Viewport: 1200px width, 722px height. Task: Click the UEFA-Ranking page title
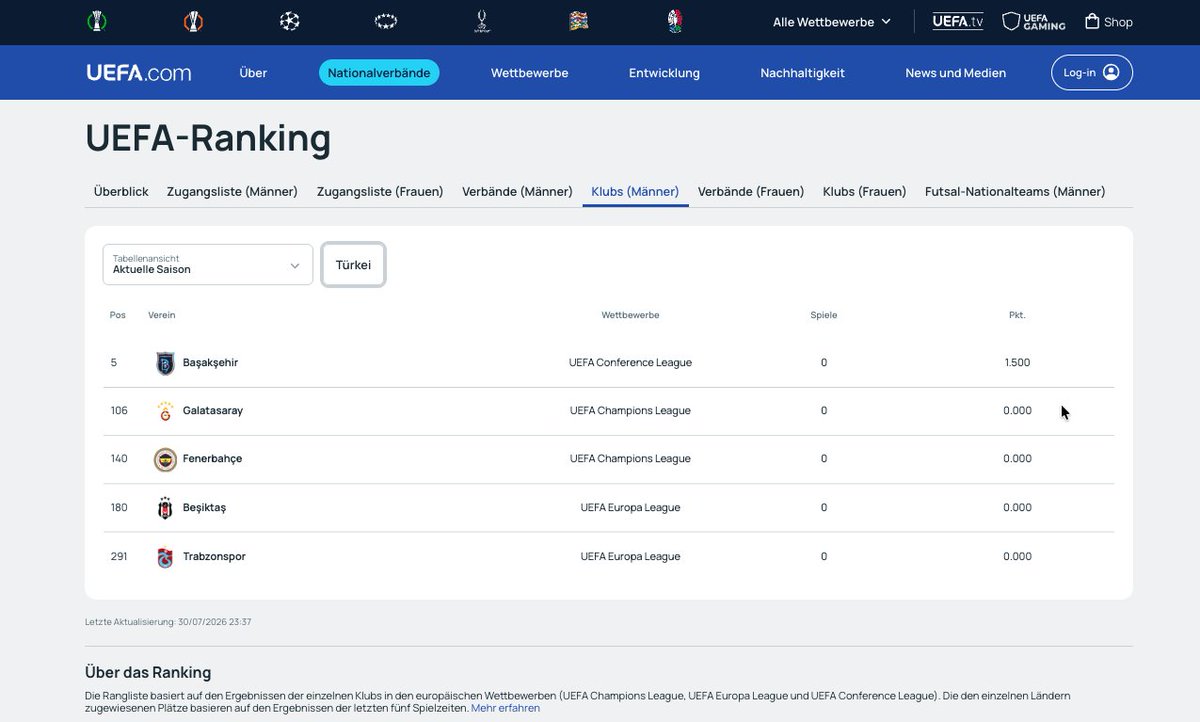[x=208, y=138]
